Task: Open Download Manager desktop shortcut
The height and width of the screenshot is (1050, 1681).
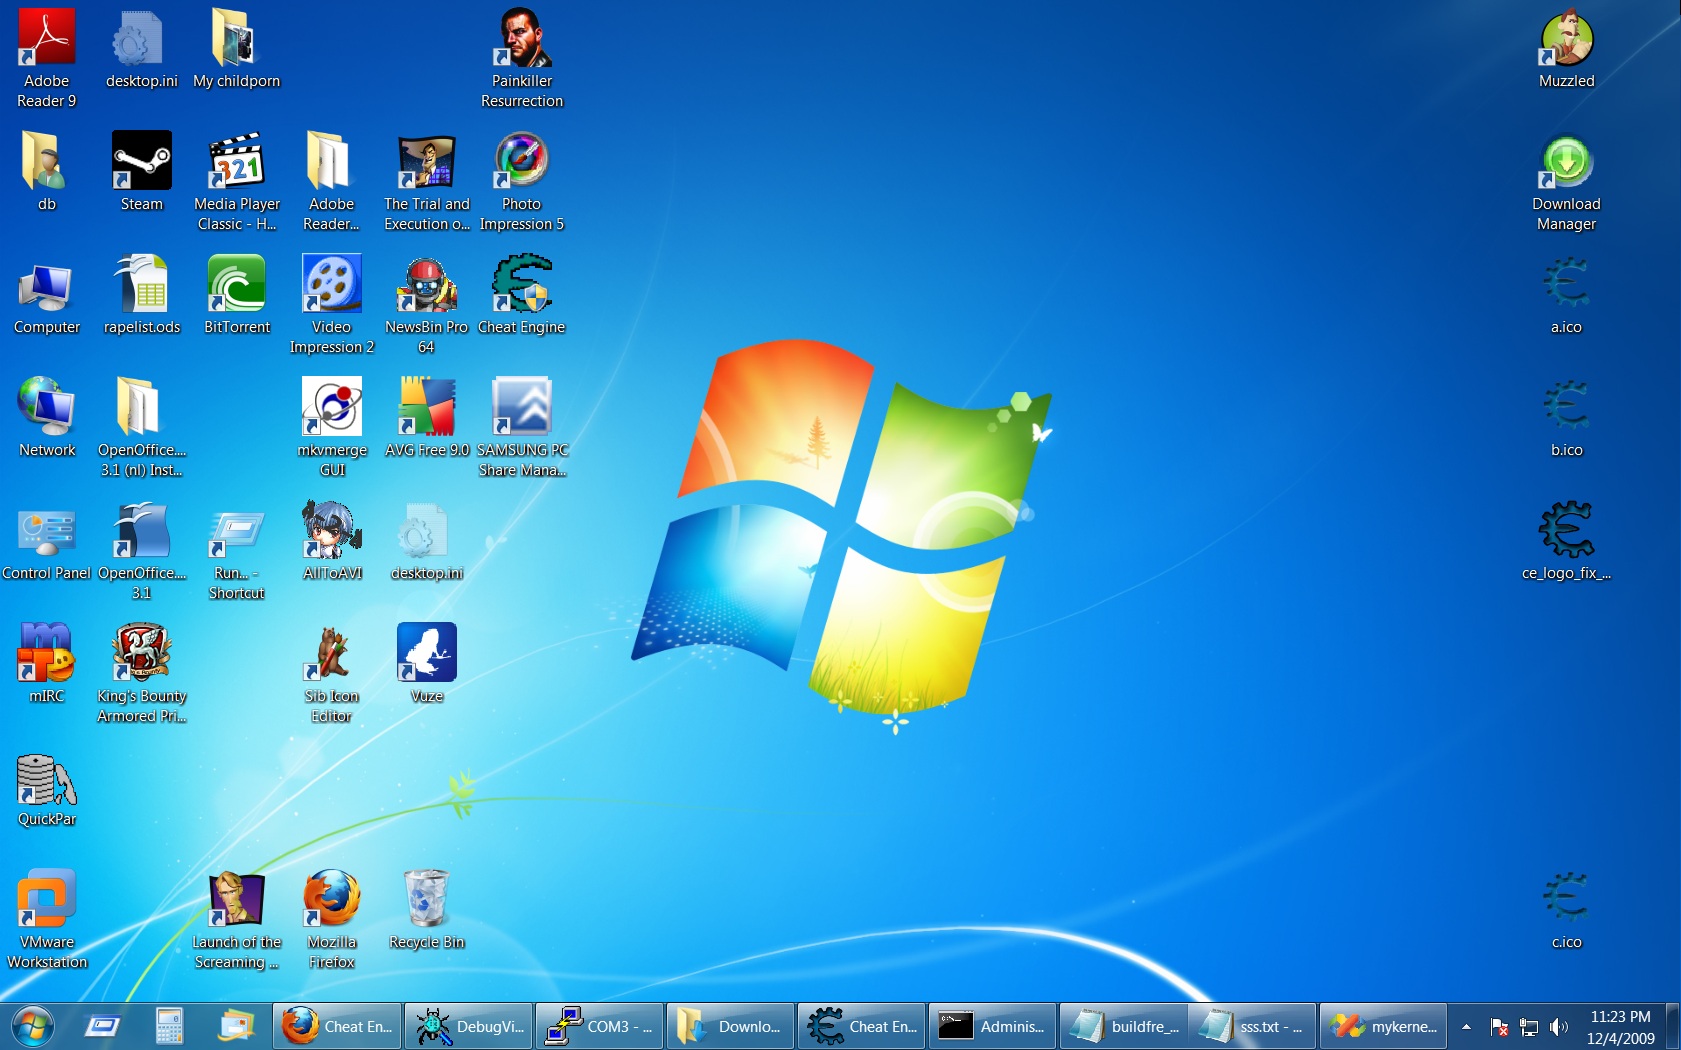Action: [x=1566, y=182]
